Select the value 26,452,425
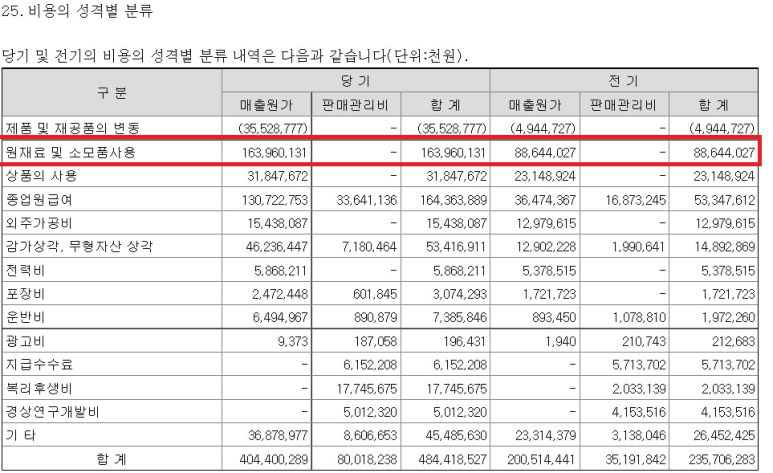Viewport: 773px width, 473px height. coord(725,435)
